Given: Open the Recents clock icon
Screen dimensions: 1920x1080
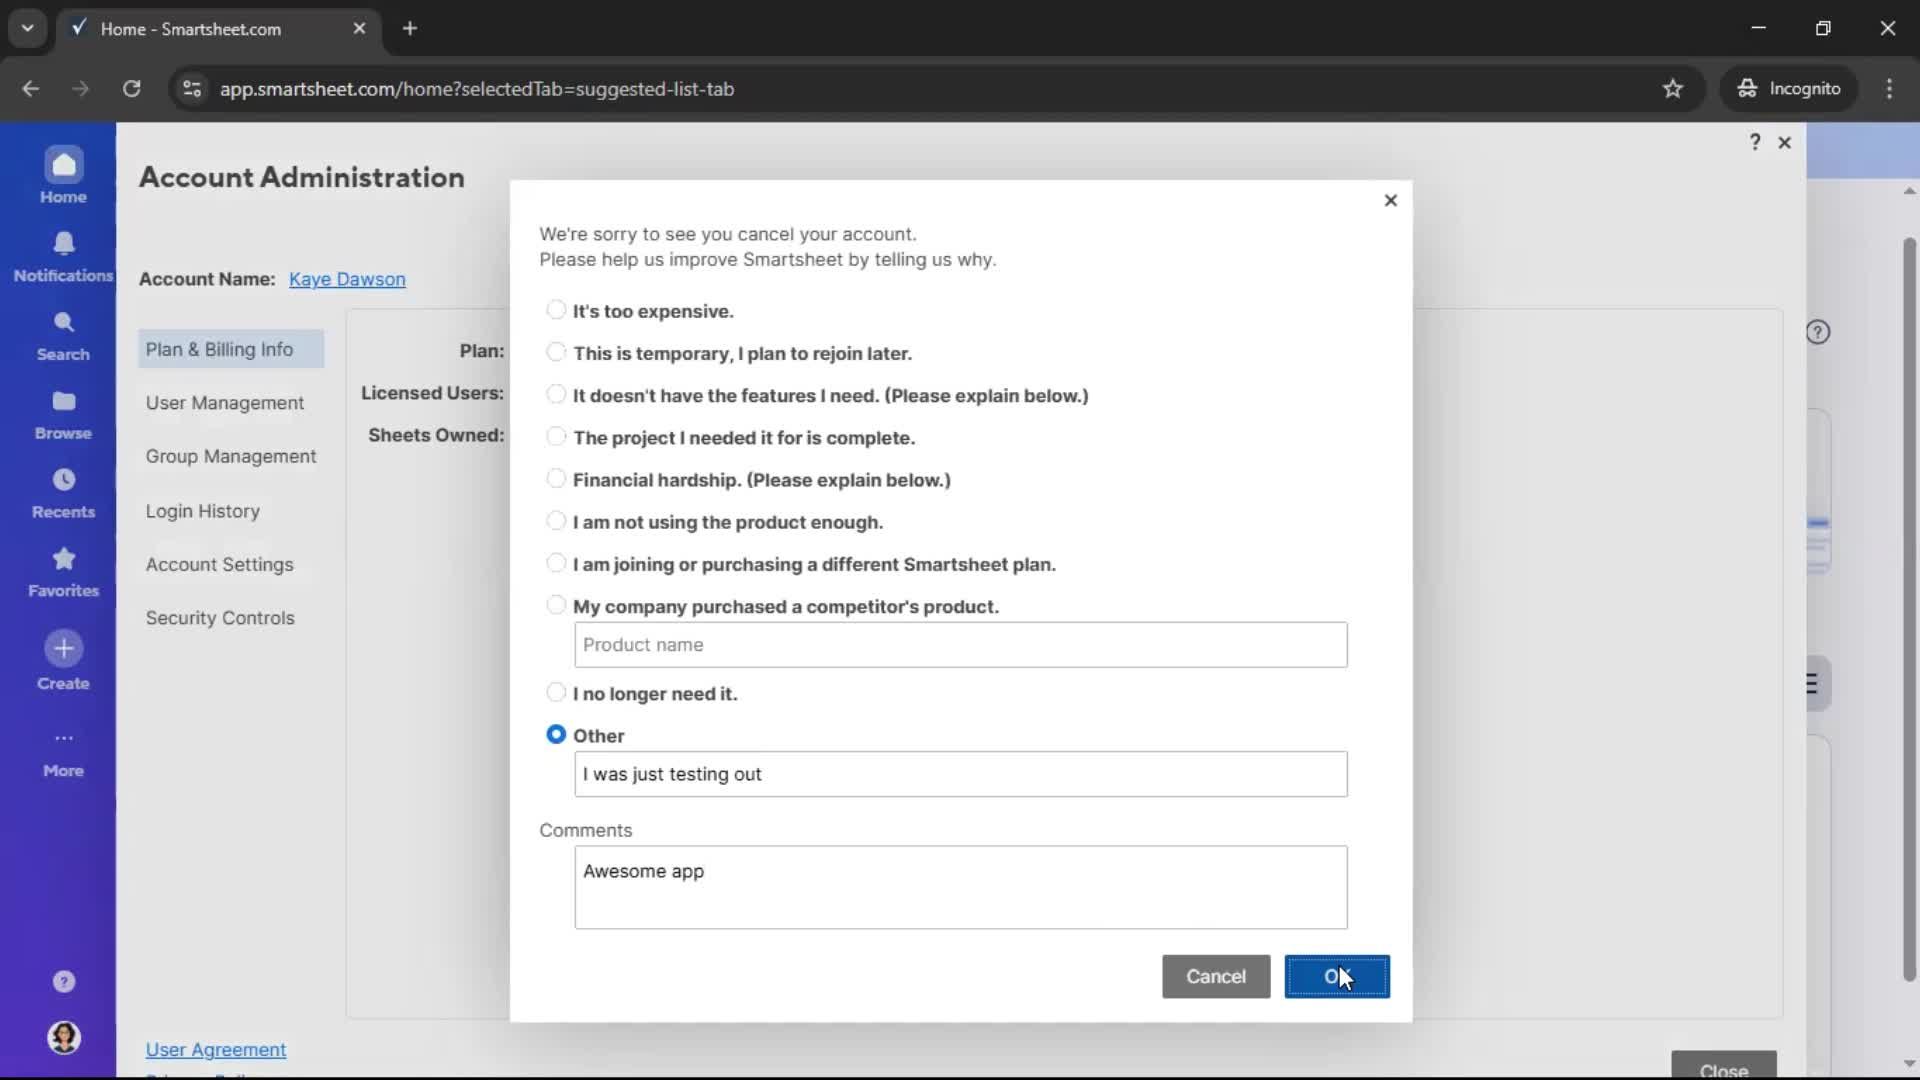Looking at the screenshot, I should pos(63,480).
